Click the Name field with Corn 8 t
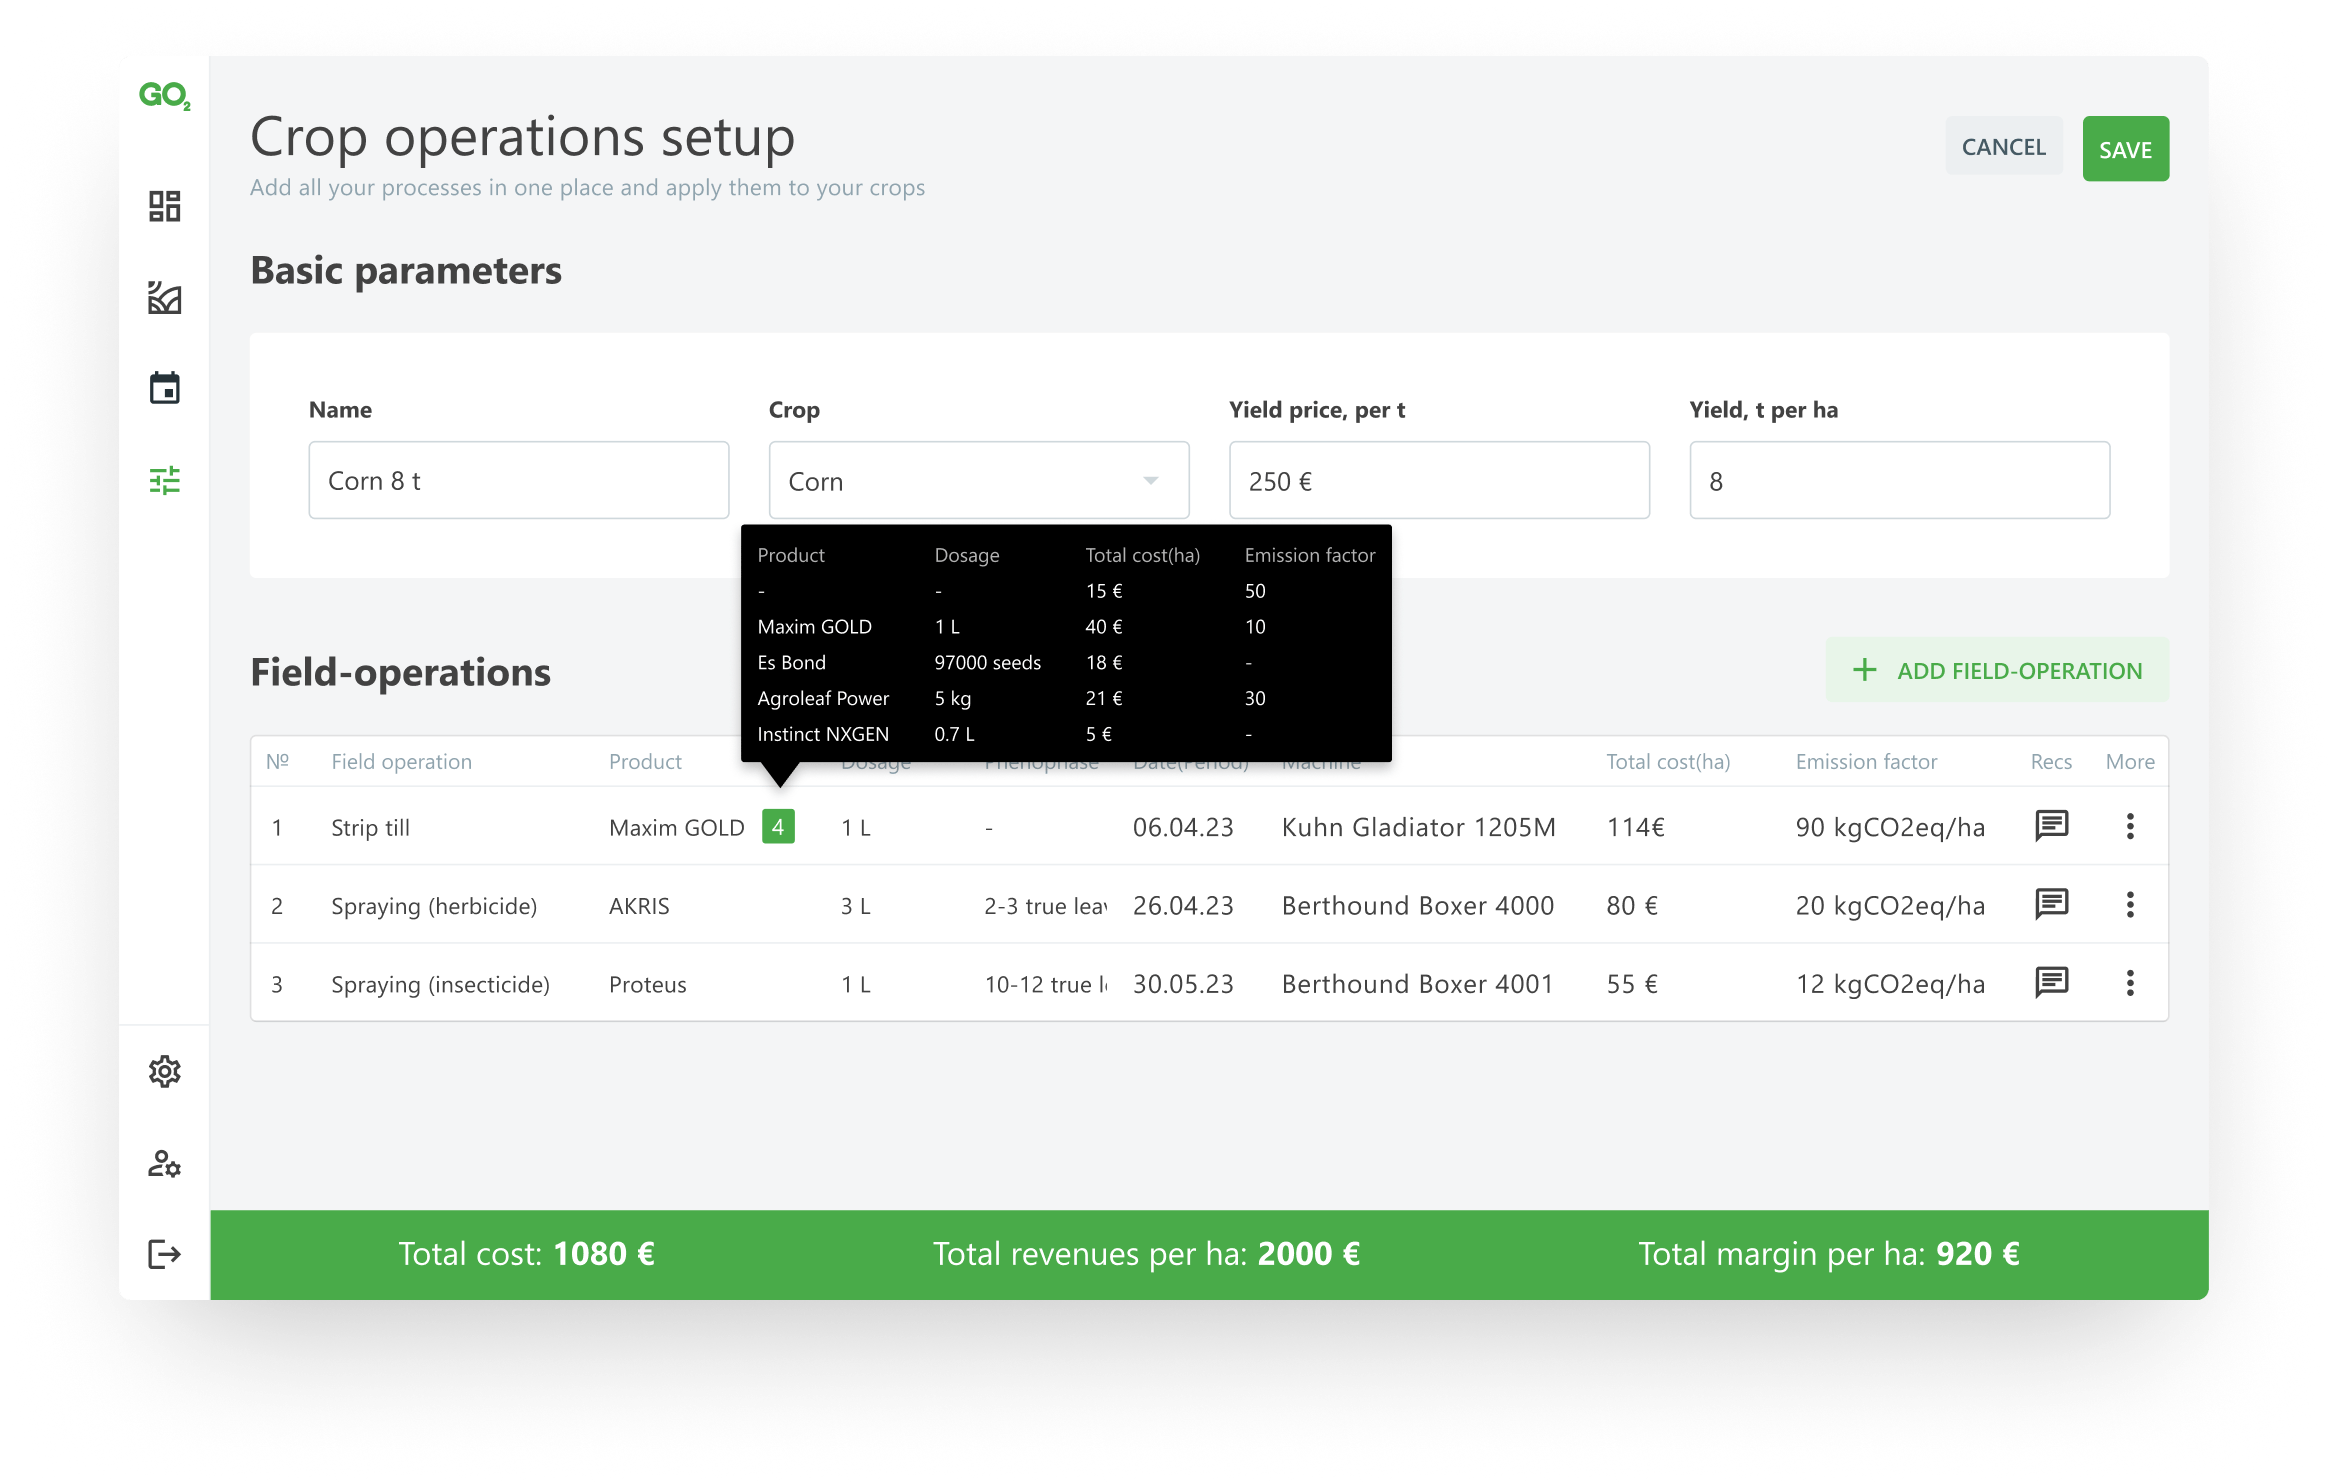Image resolution: width=2328 pixels, height=1482 pixels. pos(518,481)
